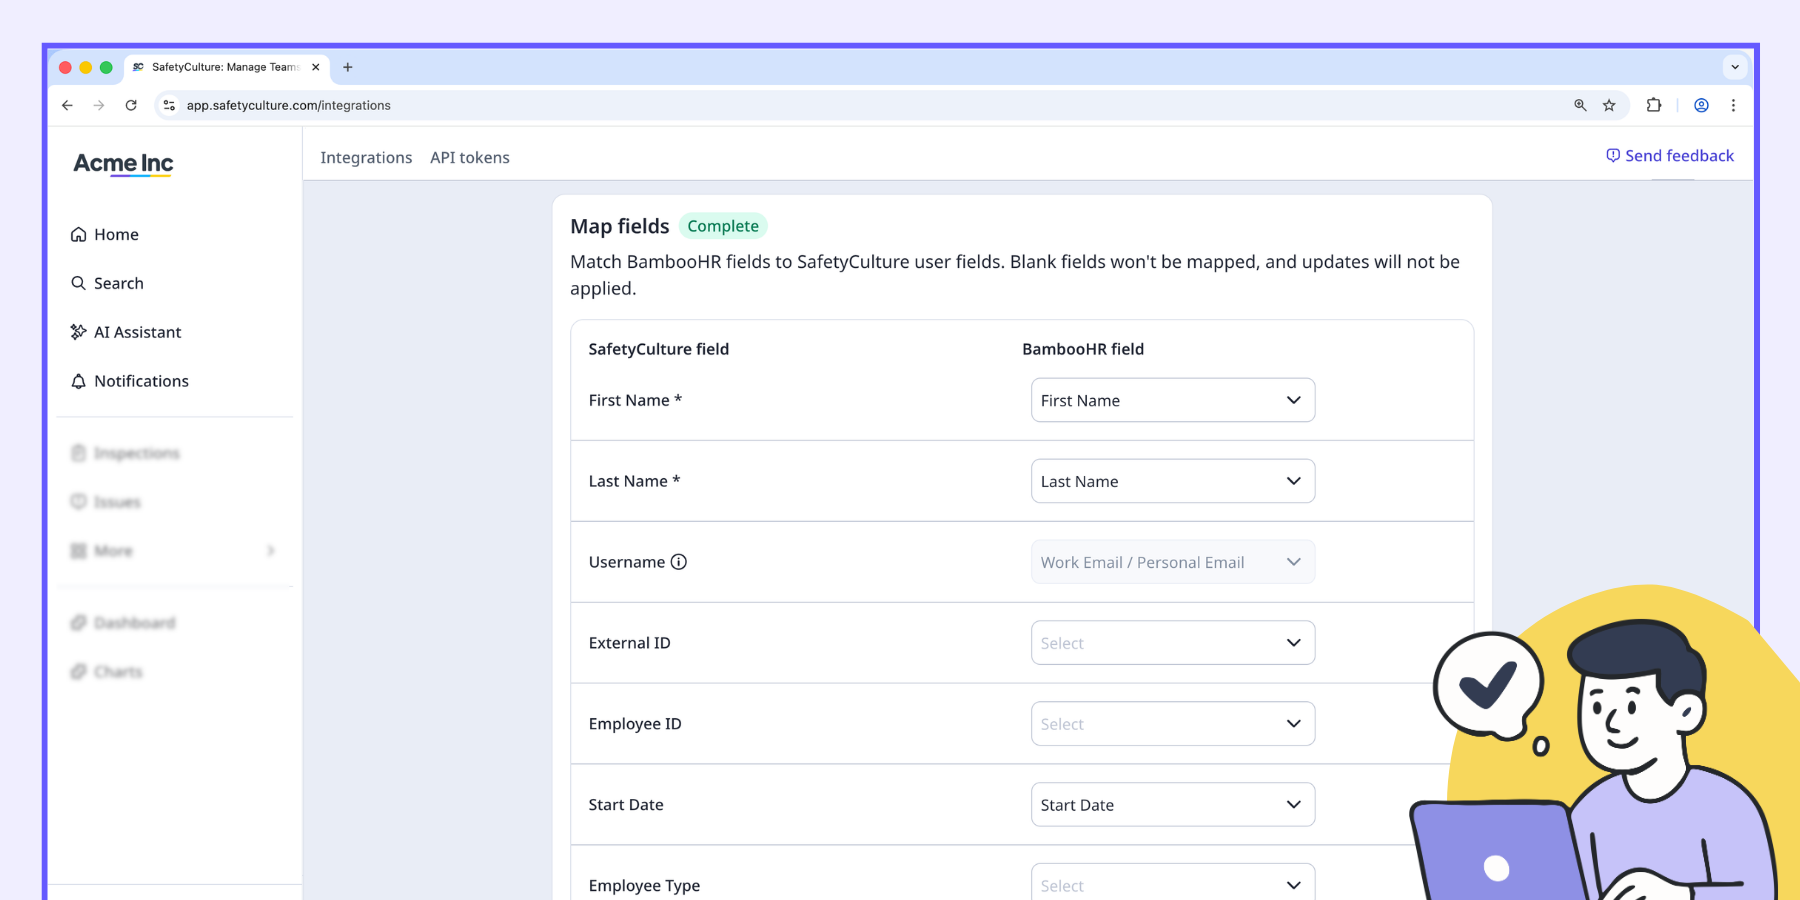1800x900 pixels.
Task: Click the browser address bar URL
Action: pos(288,105)
